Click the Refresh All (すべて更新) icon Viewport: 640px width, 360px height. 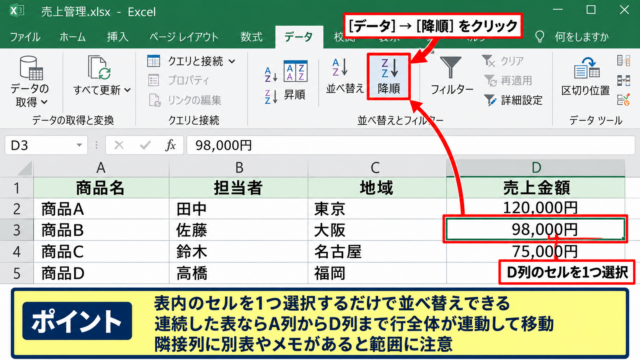point(99,67)
